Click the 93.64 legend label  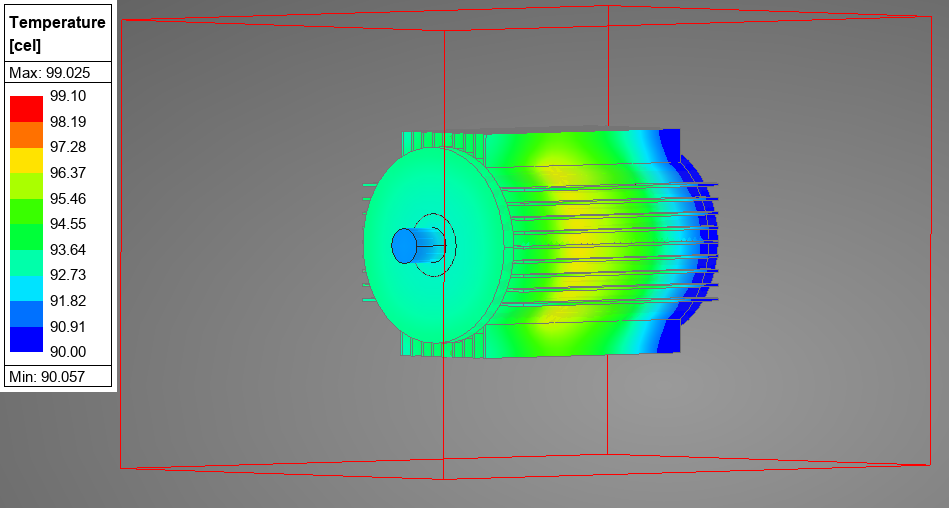tap(68, 249)
